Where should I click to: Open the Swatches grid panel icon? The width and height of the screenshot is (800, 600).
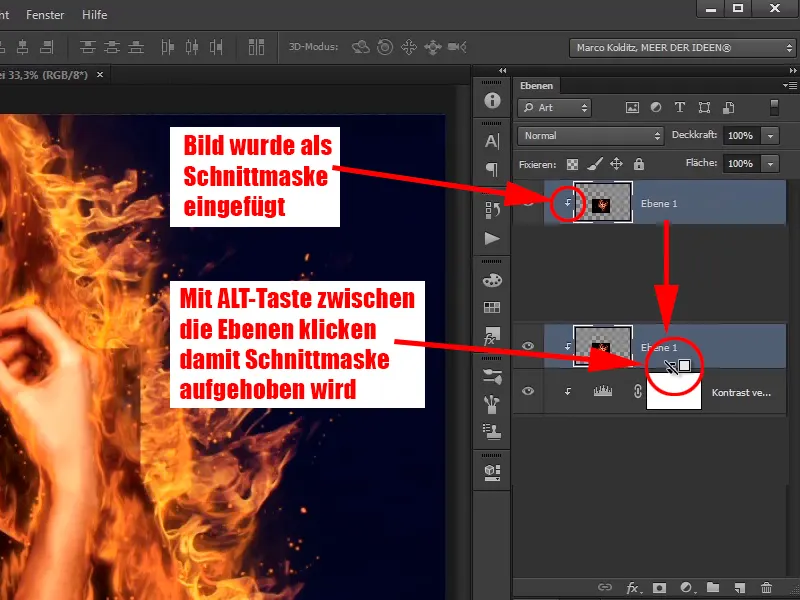pos(492,307)
